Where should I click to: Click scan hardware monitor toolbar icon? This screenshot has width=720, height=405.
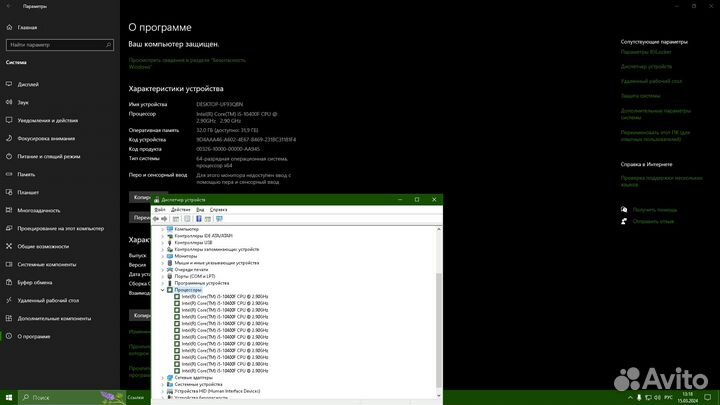point(219,219)
